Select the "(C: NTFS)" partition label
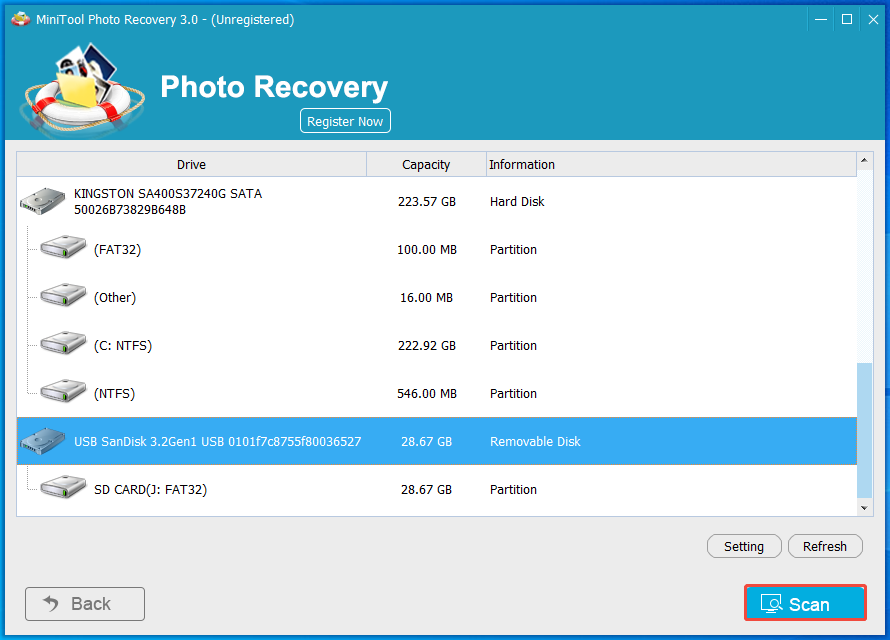The width and height of the screenshot is (890, 640). coord(123,346)
